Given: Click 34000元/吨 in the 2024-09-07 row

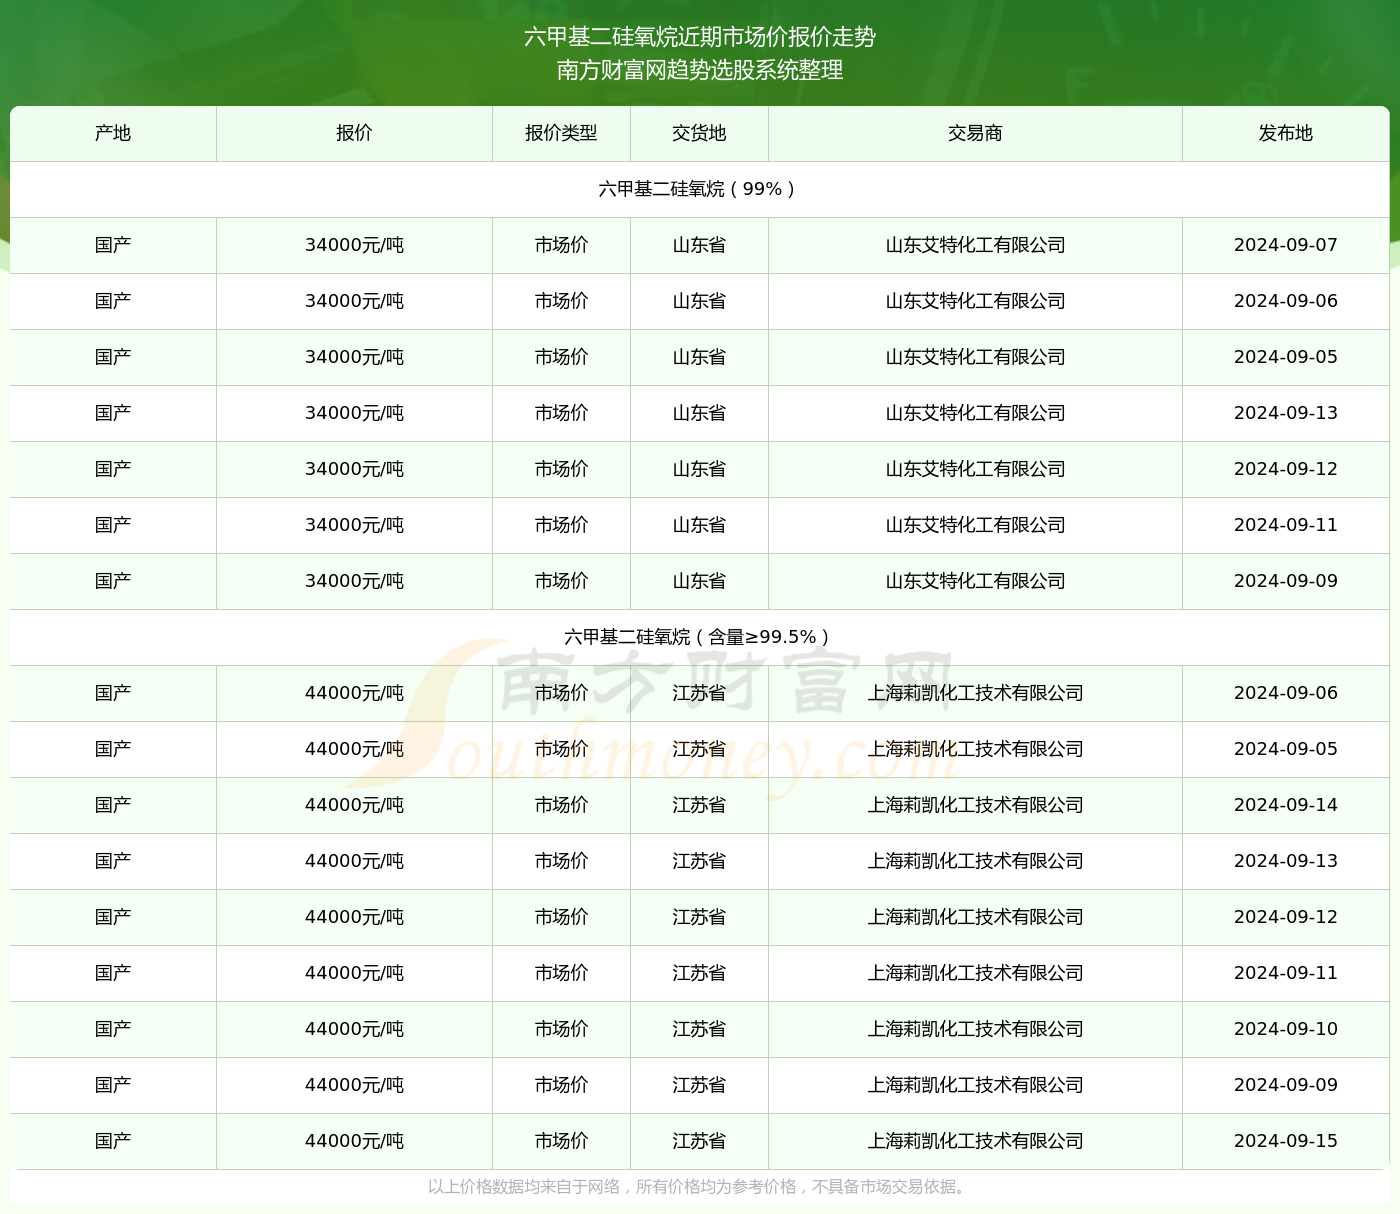Looking at the screenshot, I should (354, 245).
